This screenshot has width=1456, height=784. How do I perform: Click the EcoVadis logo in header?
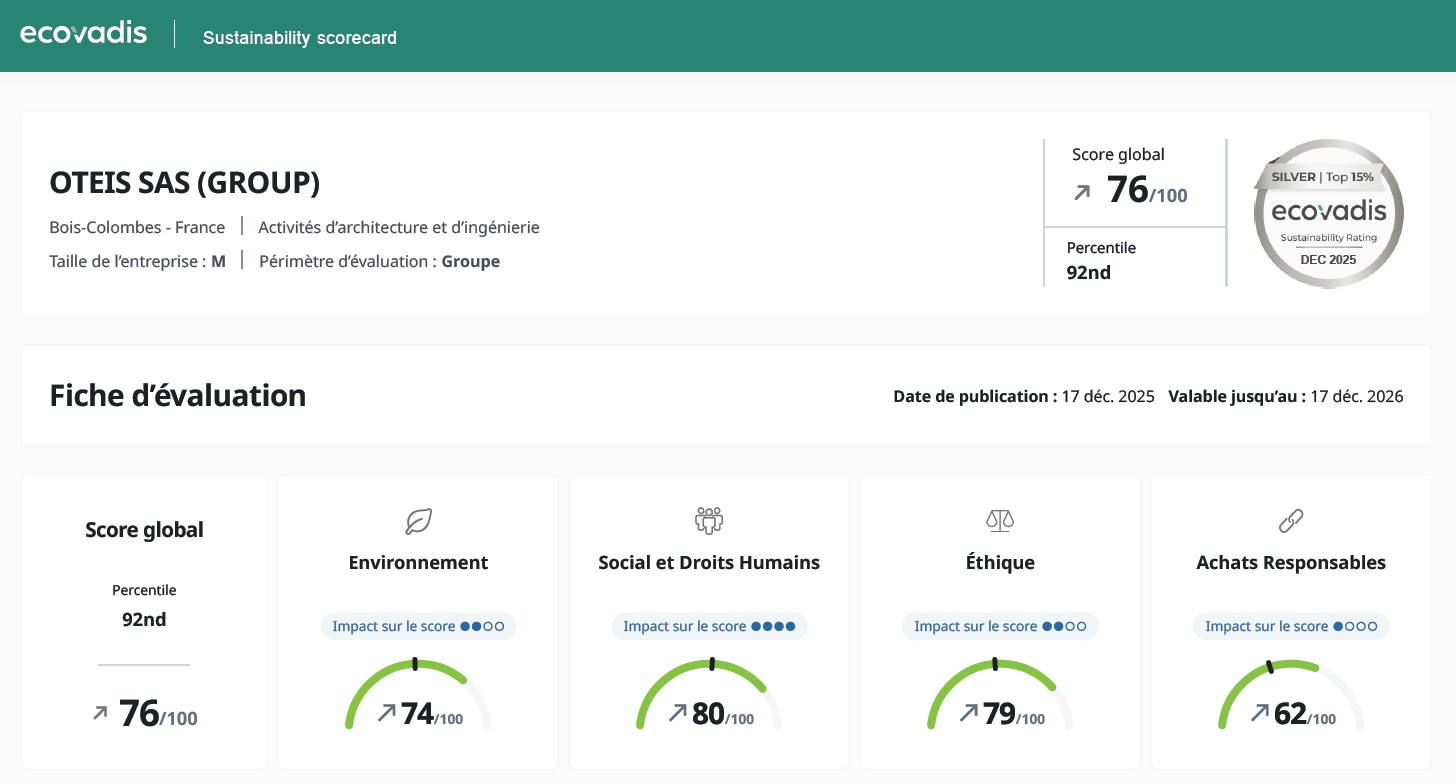[84, 34]
